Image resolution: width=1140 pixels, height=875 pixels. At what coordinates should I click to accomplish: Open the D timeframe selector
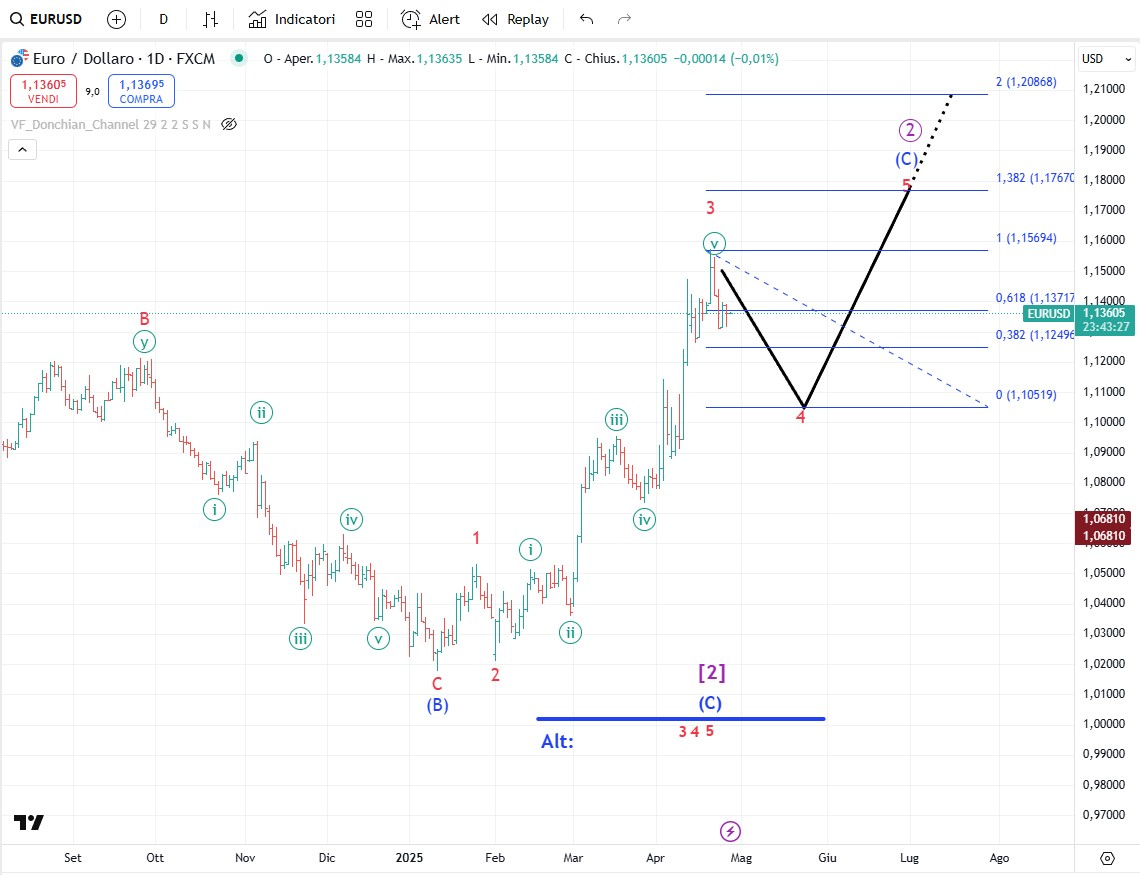tap(164, 20)
